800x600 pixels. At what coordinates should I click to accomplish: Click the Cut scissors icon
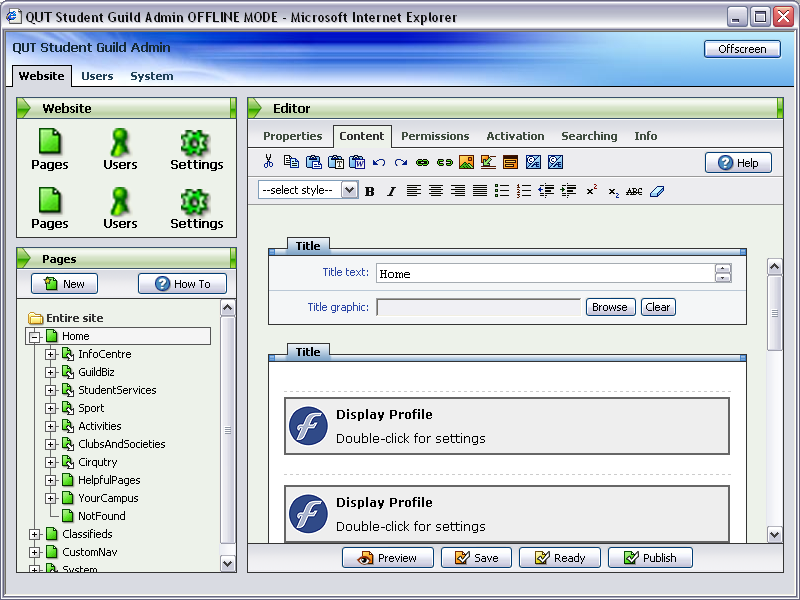(x=268, y=162)
